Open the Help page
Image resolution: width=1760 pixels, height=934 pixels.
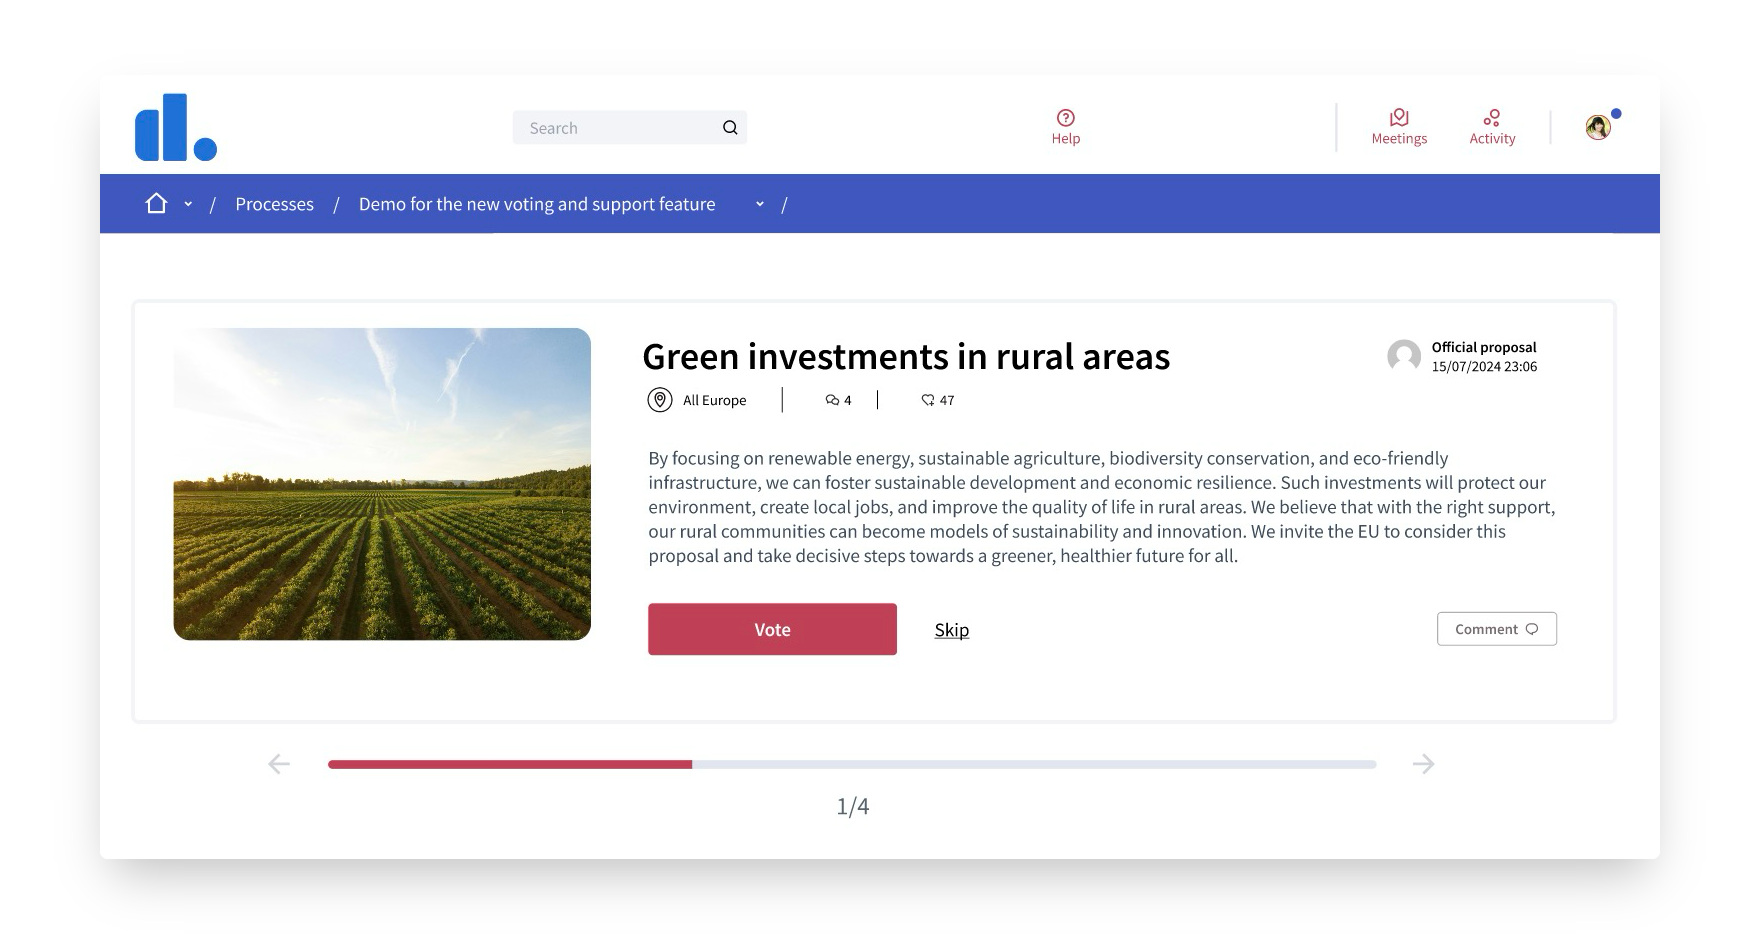(1065, 127)
